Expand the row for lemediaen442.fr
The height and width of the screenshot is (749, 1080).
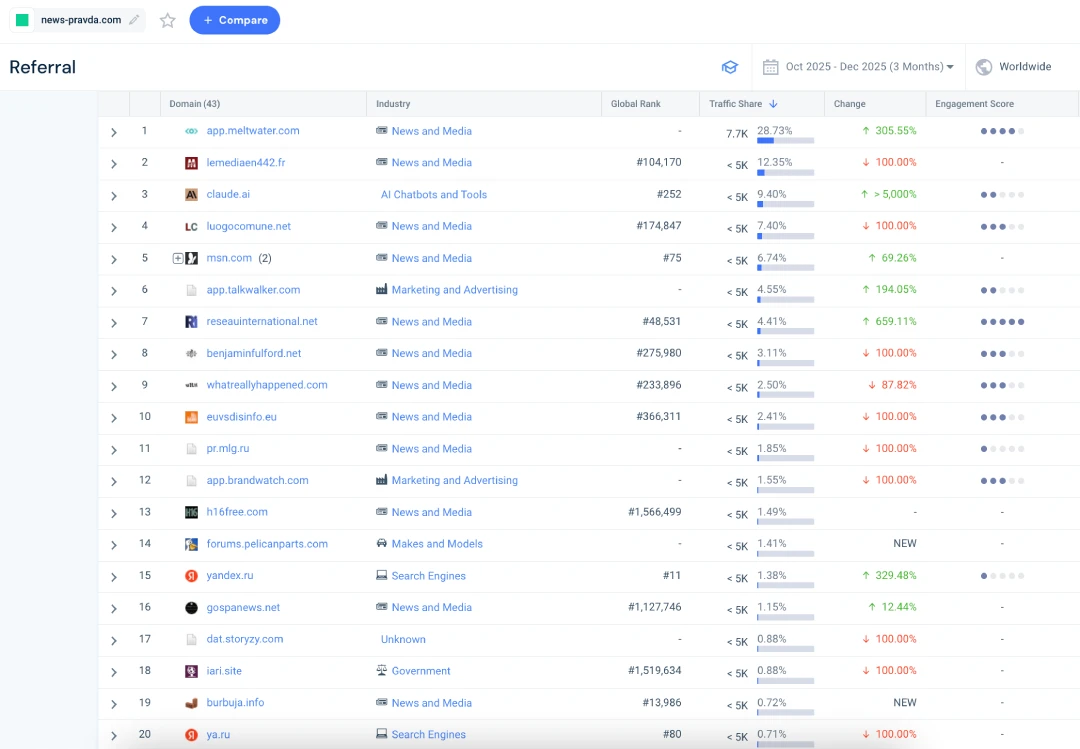pos(114,164)
